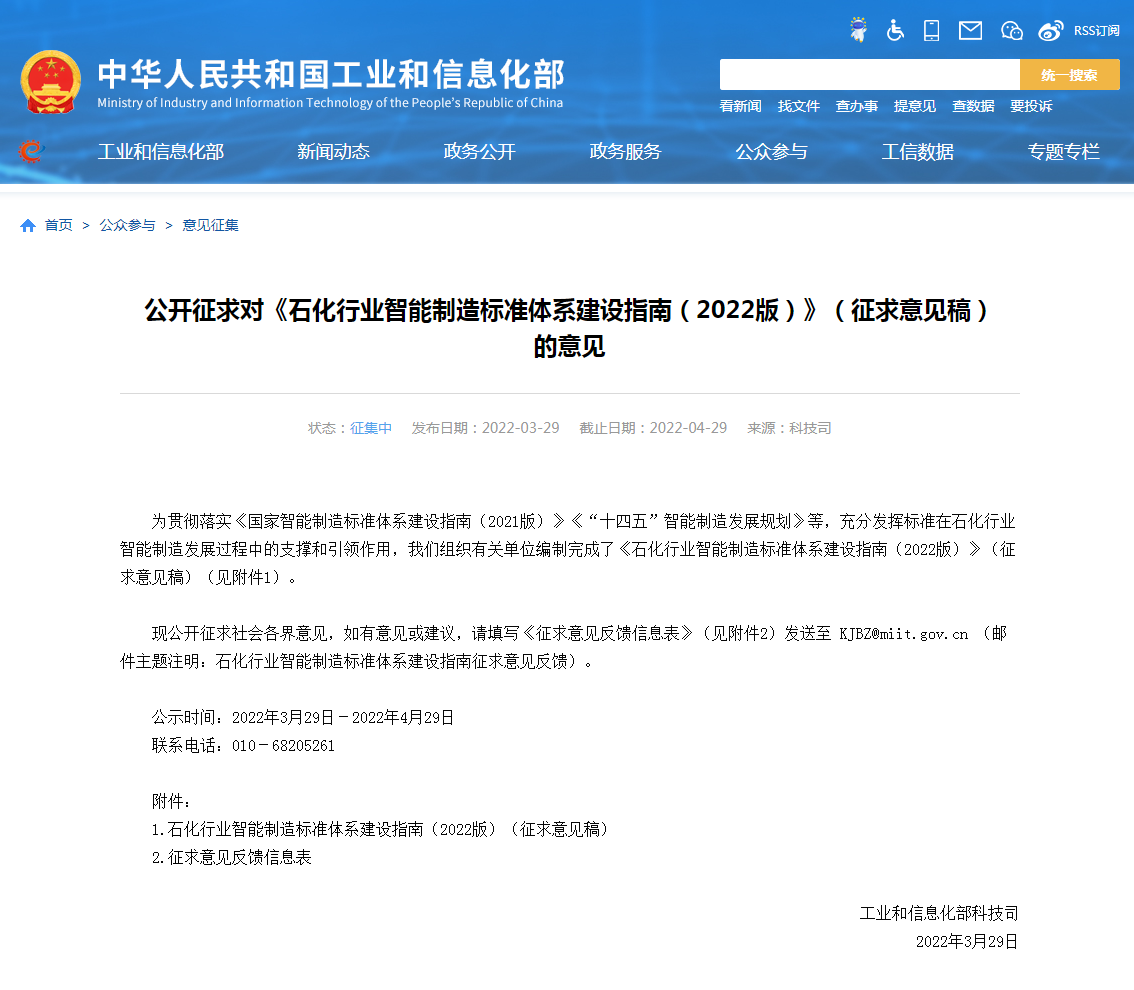Open attachment 2 征求意见反馈信息表
The height and width of the screenshot is (990, 1134).
231,858
